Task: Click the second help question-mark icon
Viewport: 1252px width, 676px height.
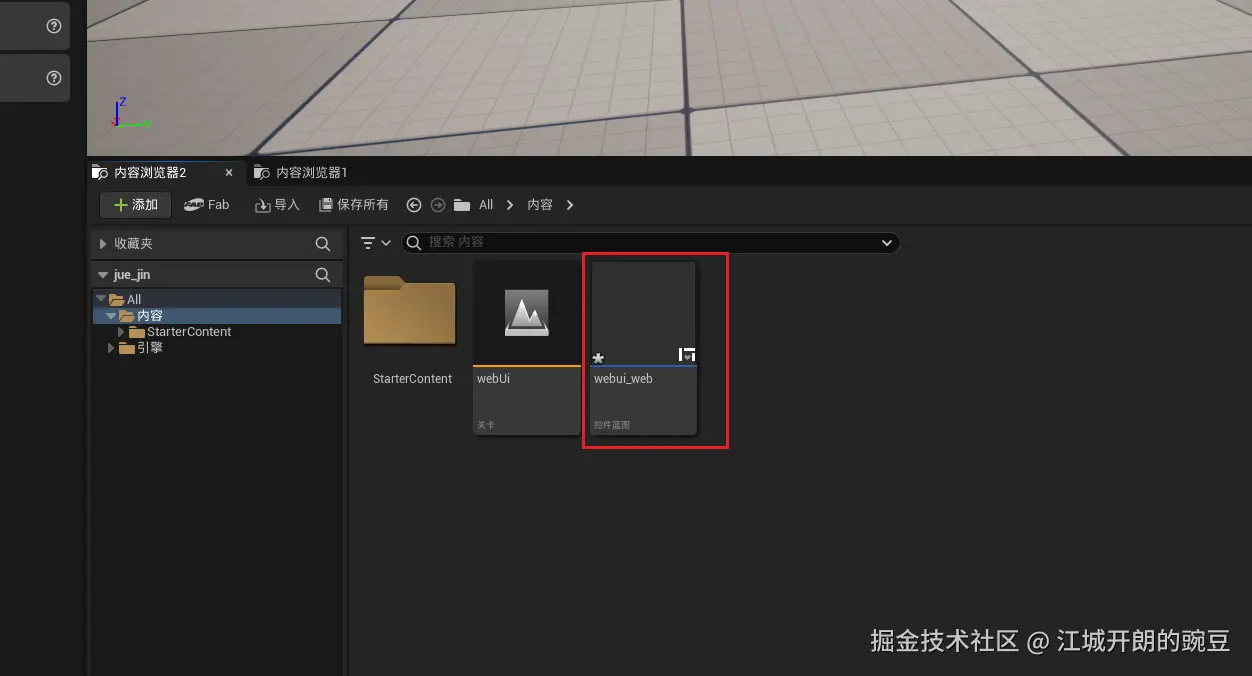Action: point(54,78)
